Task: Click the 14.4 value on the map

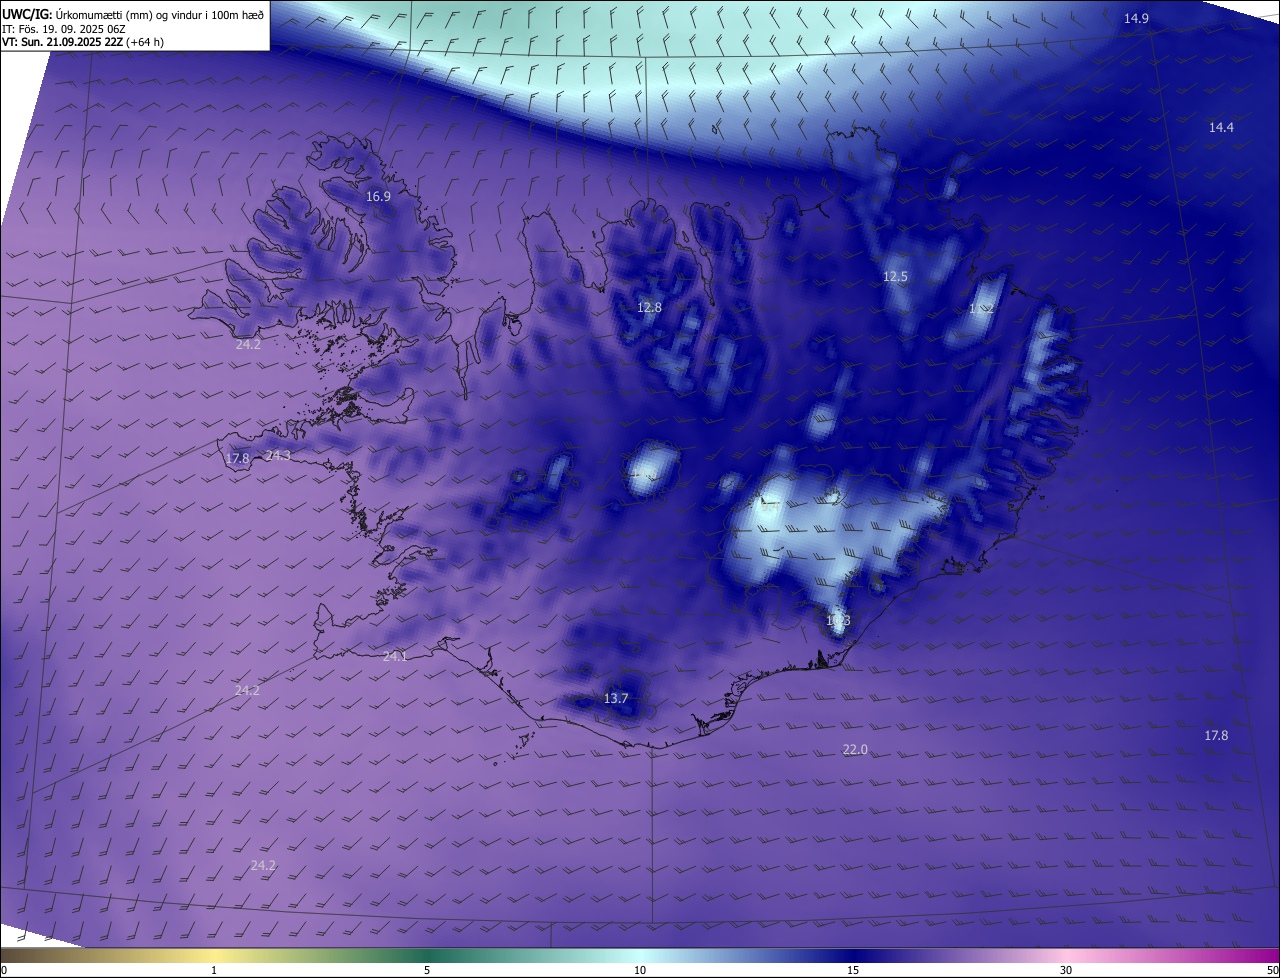Action: pyautogui.click(x=1221, y=127)
